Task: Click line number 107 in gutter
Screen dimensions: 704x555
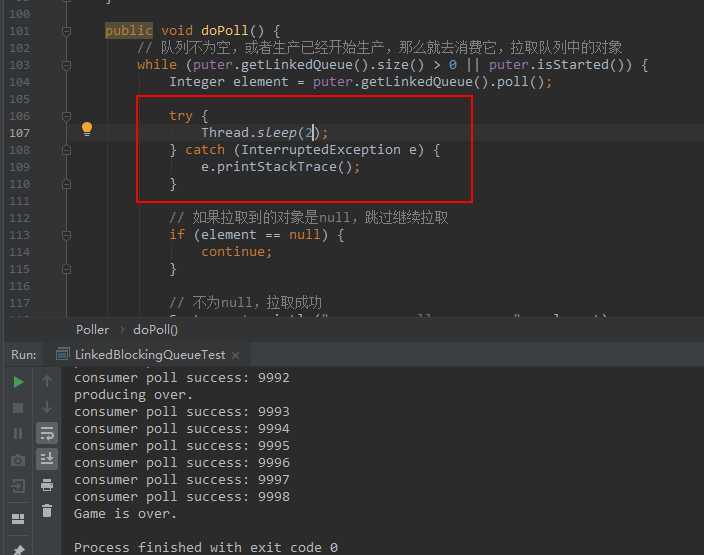Action: point(19,133)
